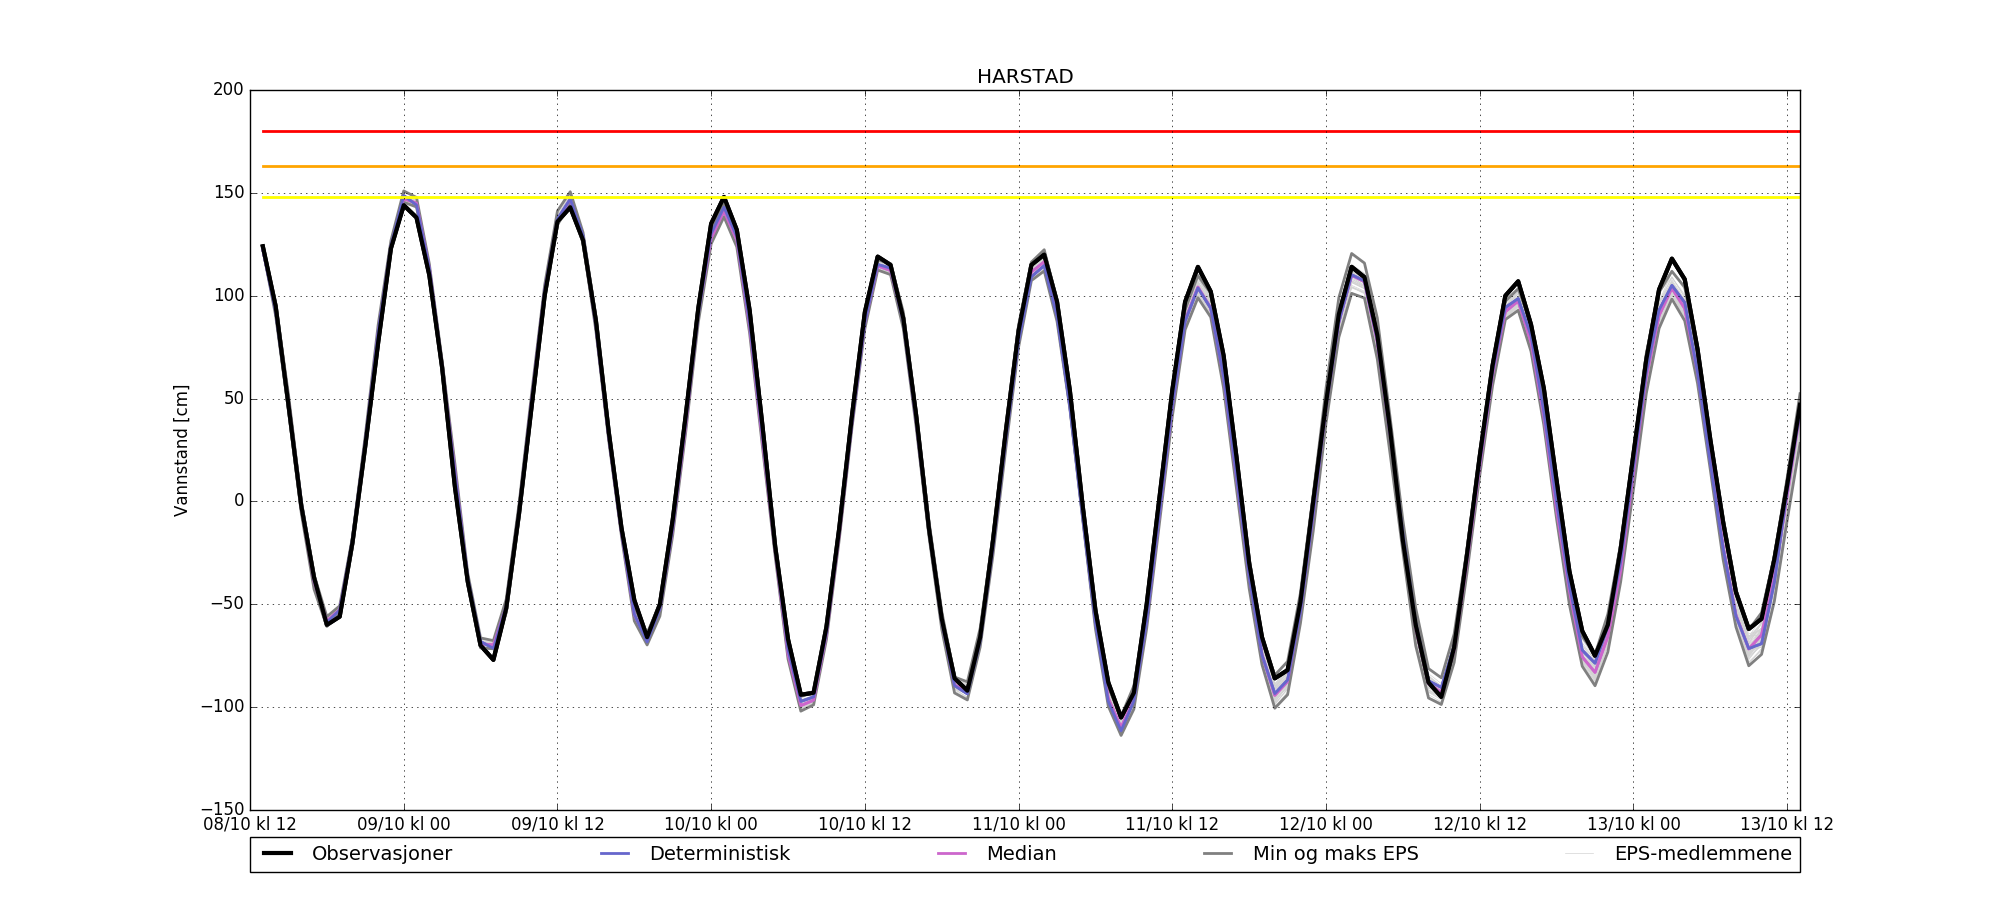Image resolution: width=2000 pixels, height=900 pixels.
Task: Select the Deterministisk legend label
Action: coord(719,854)
